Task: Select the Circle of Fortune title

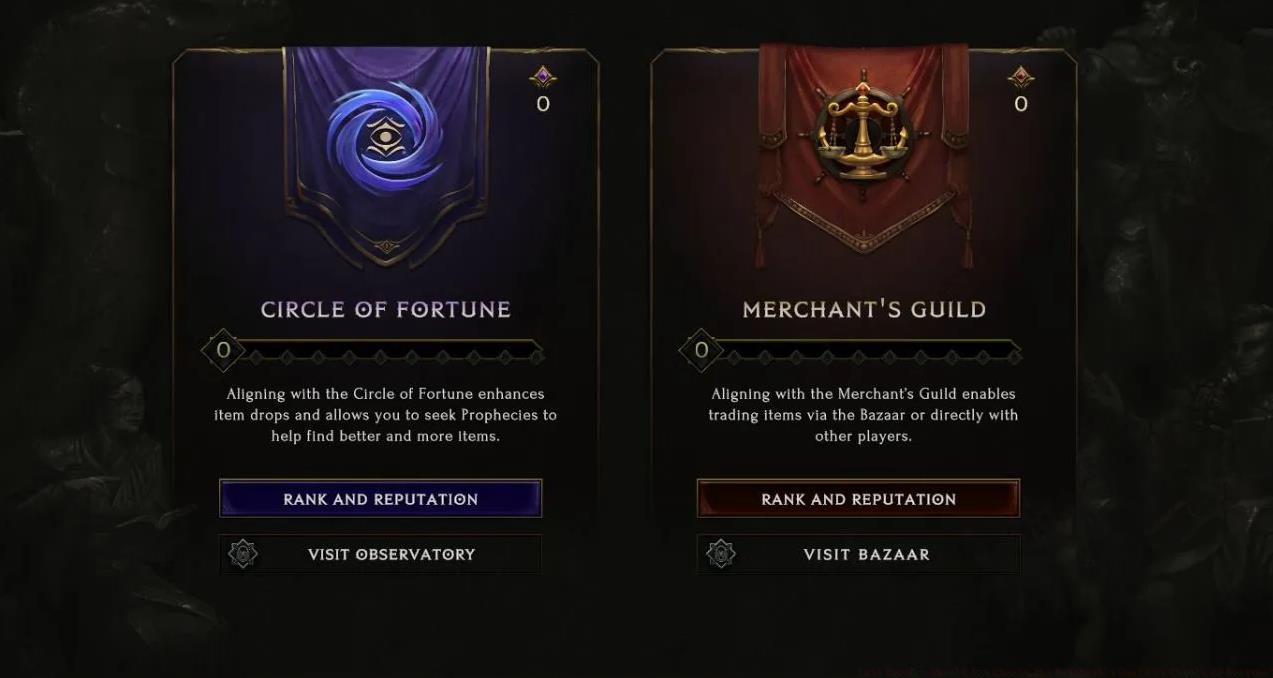Action: coord(385,310)
